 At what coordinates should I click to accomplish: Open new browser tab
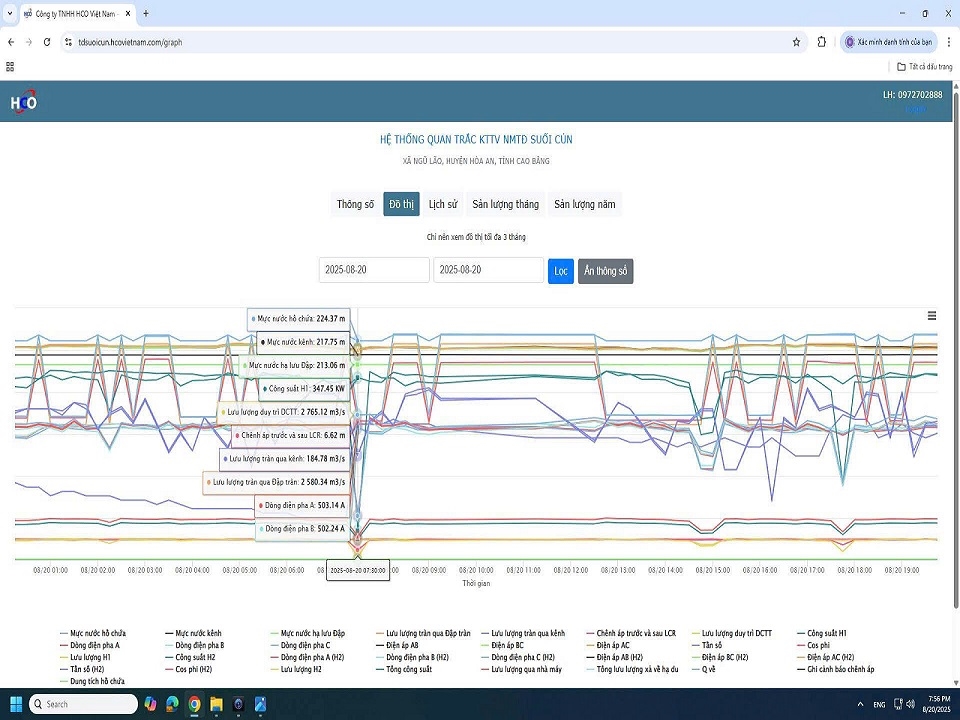(146, 14)
